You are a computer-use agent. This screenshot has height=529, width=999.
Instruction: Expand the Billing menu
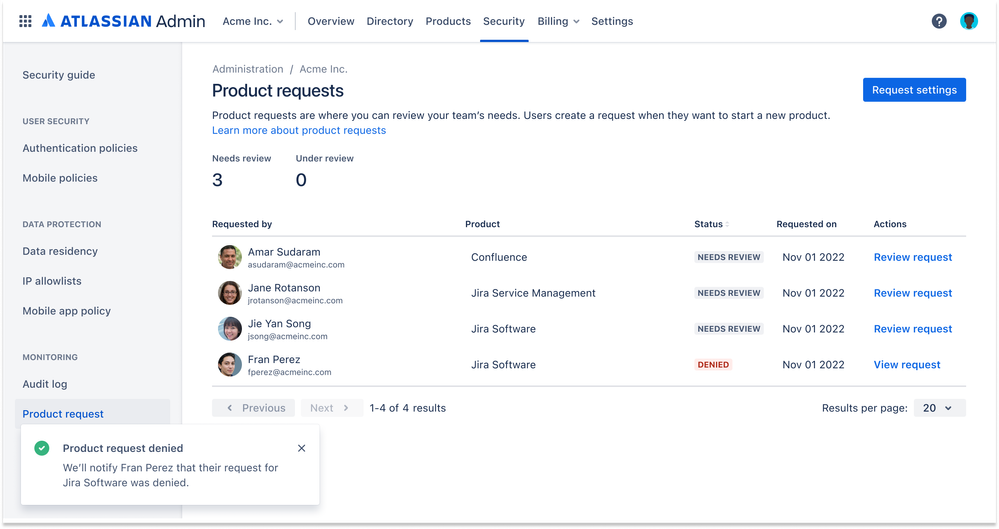[558, 21]
